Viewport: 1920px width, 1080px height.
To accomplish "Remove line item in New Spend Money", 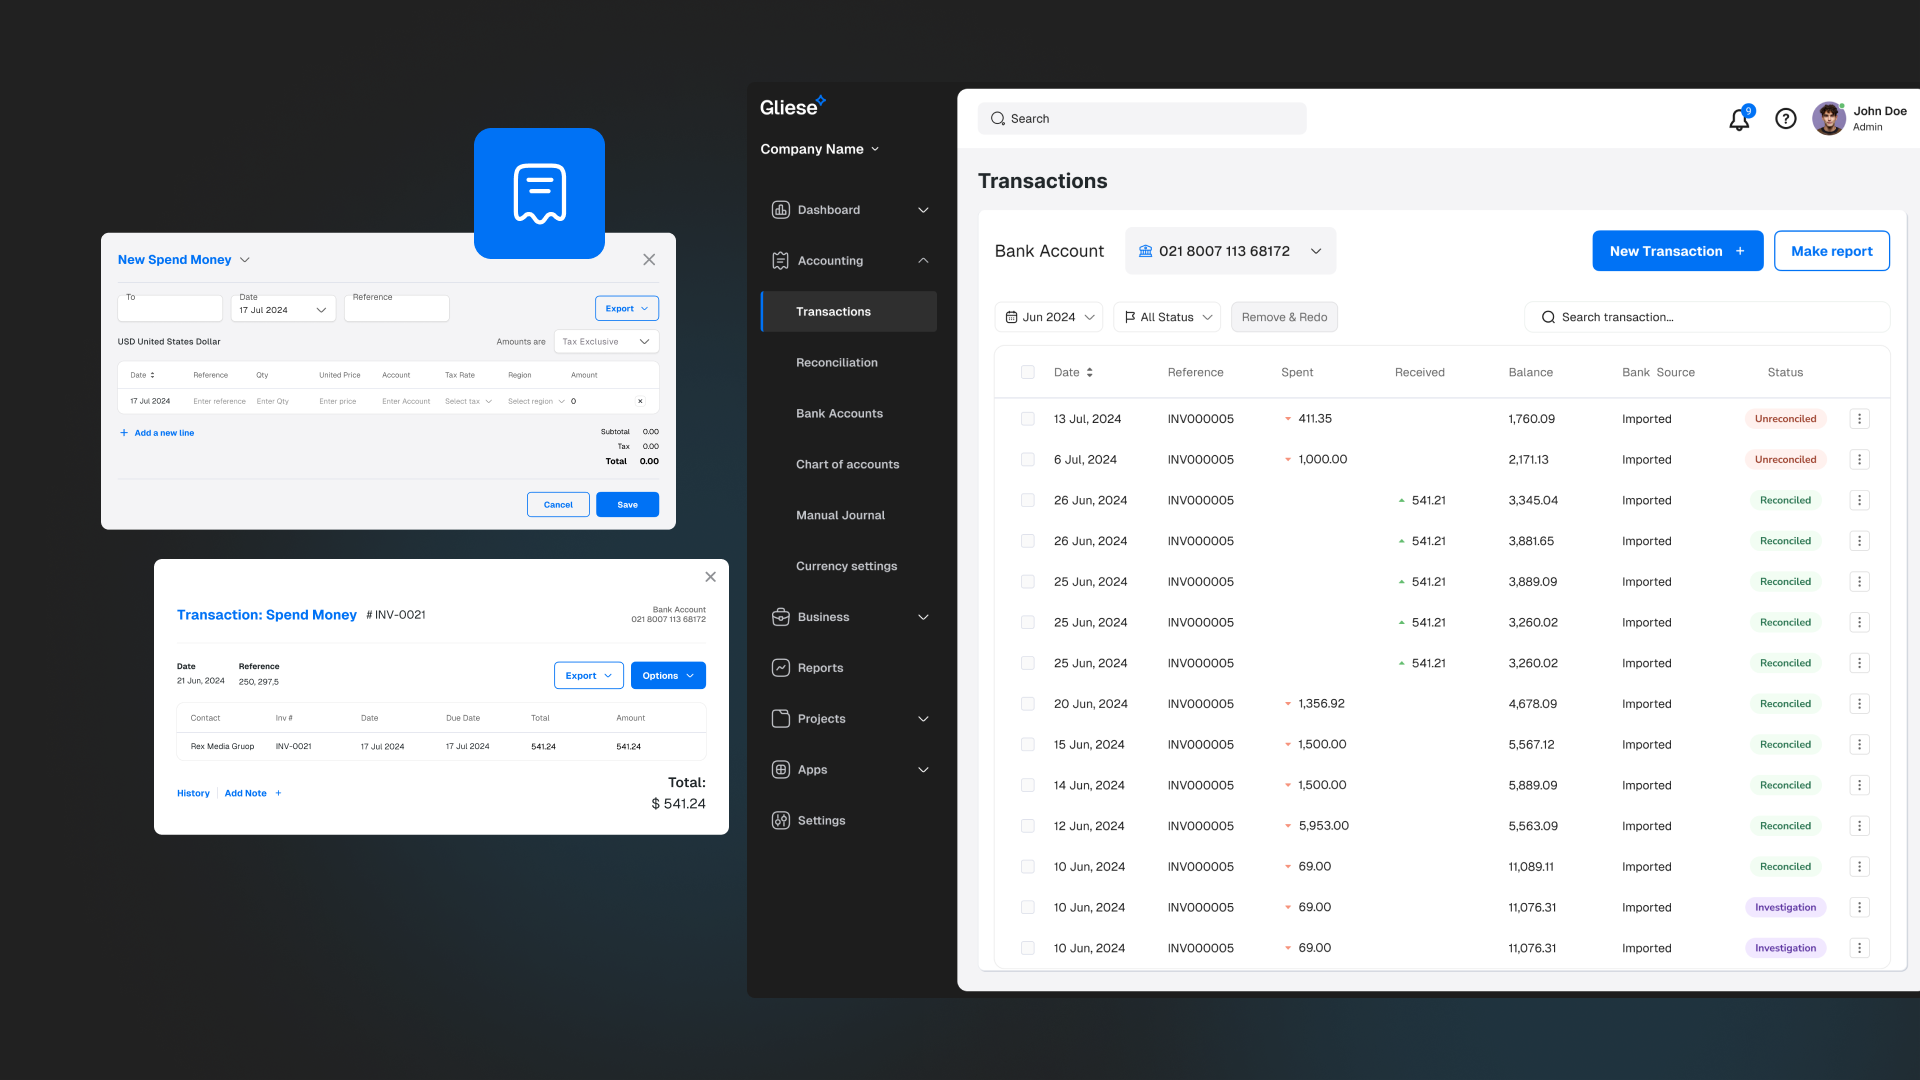I will pos(640,401).
